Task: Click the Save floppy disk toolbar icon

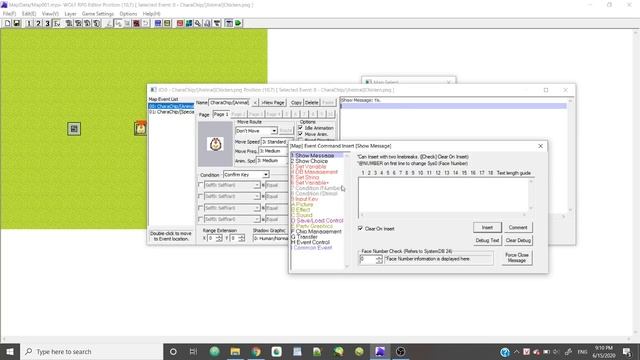Action: tap(17, 23)
